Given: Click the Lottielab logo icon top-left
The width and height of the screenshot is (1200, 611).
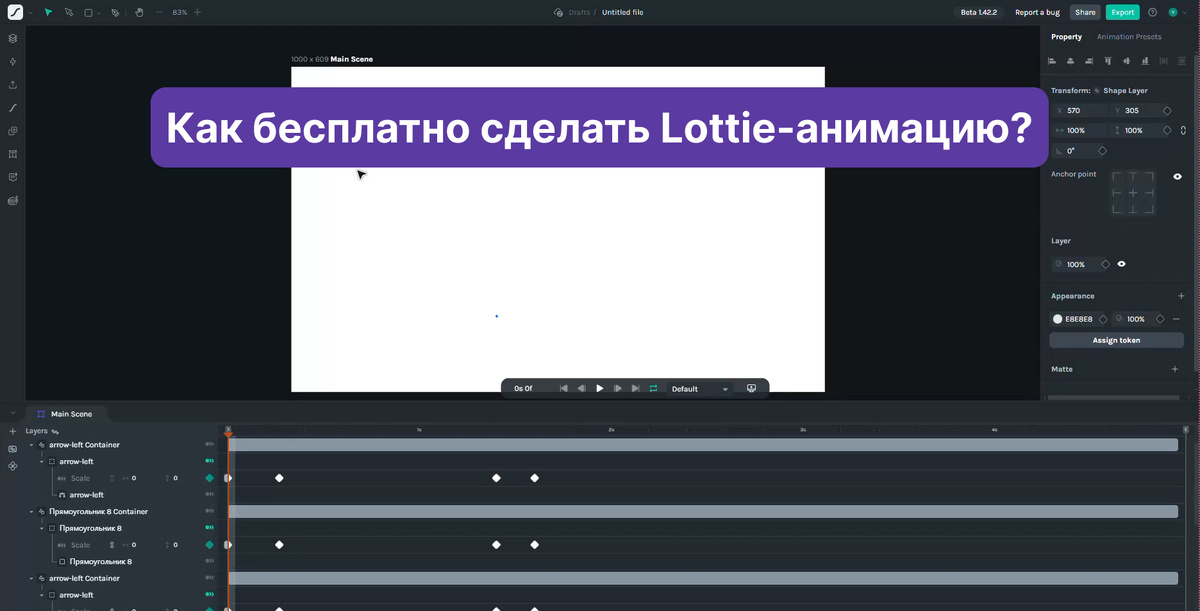Looking at the screenshot, I should [14, 12].
